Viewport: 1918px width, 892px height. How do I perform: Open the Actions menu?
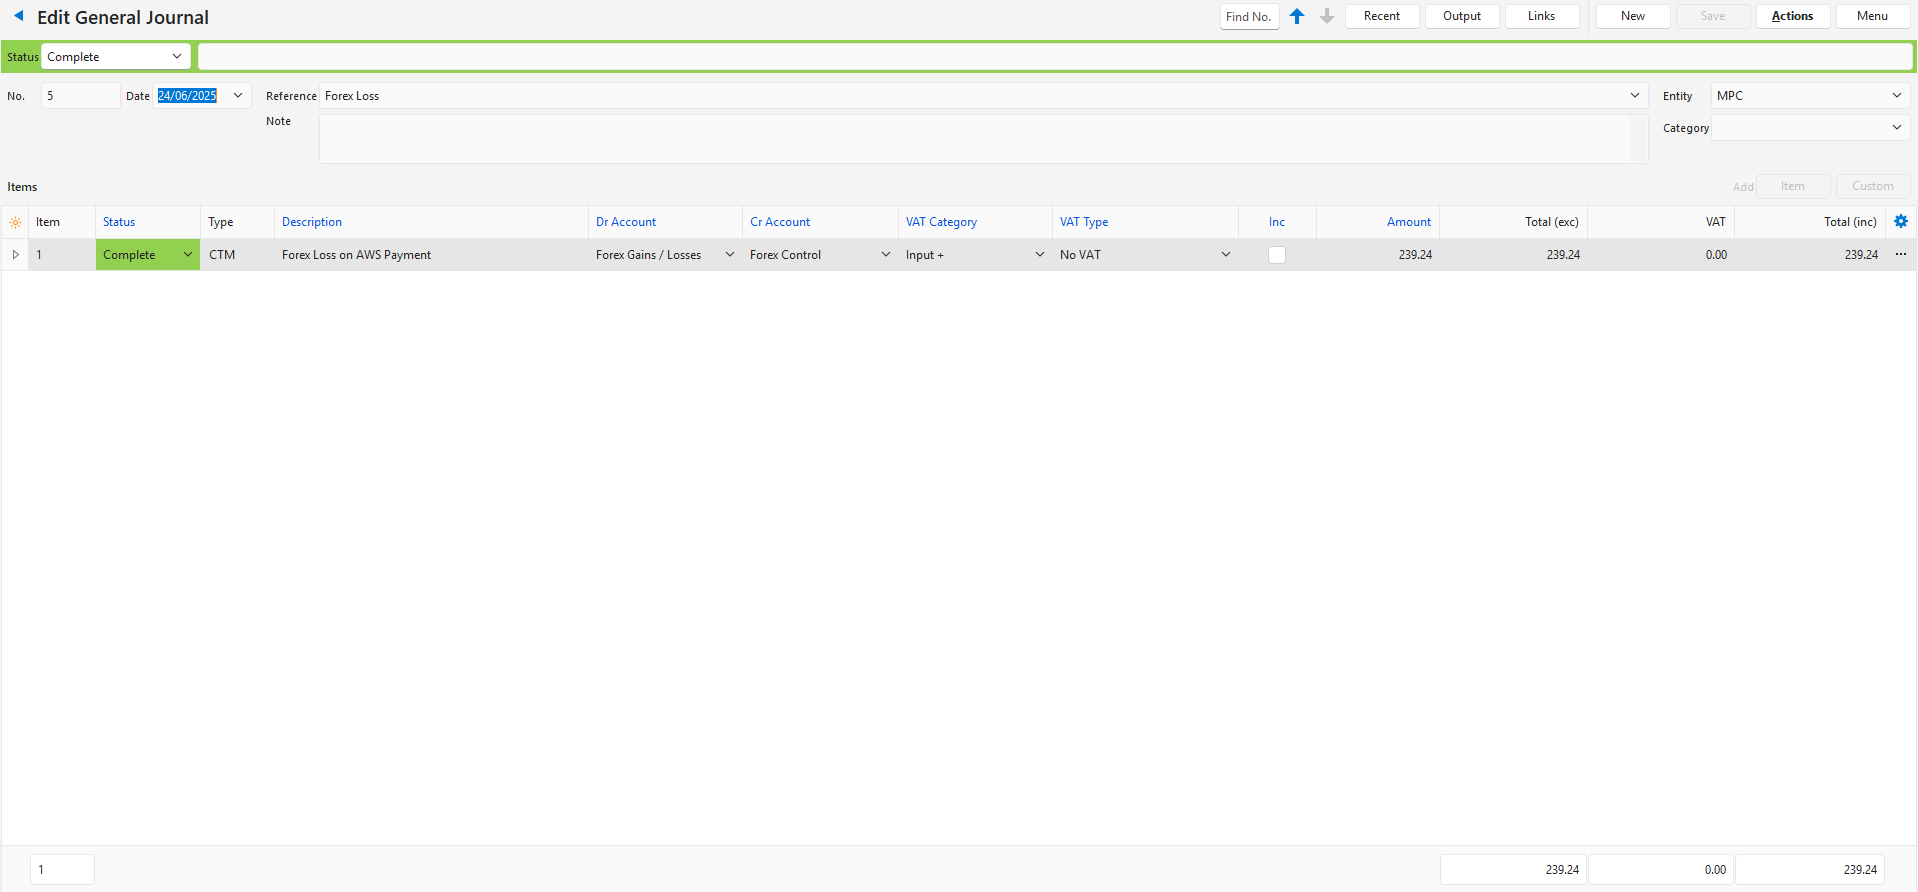coord(1792,16)
